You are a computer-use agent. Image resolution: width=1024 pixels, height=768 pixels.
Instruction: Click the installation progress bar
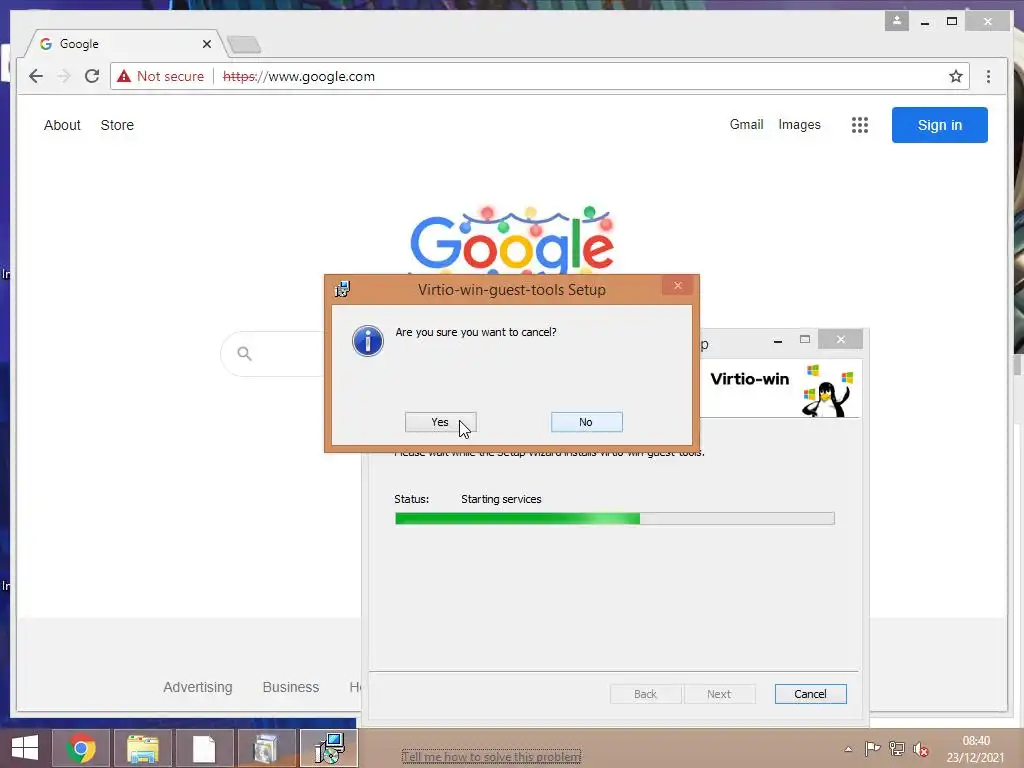click(615, 519)
